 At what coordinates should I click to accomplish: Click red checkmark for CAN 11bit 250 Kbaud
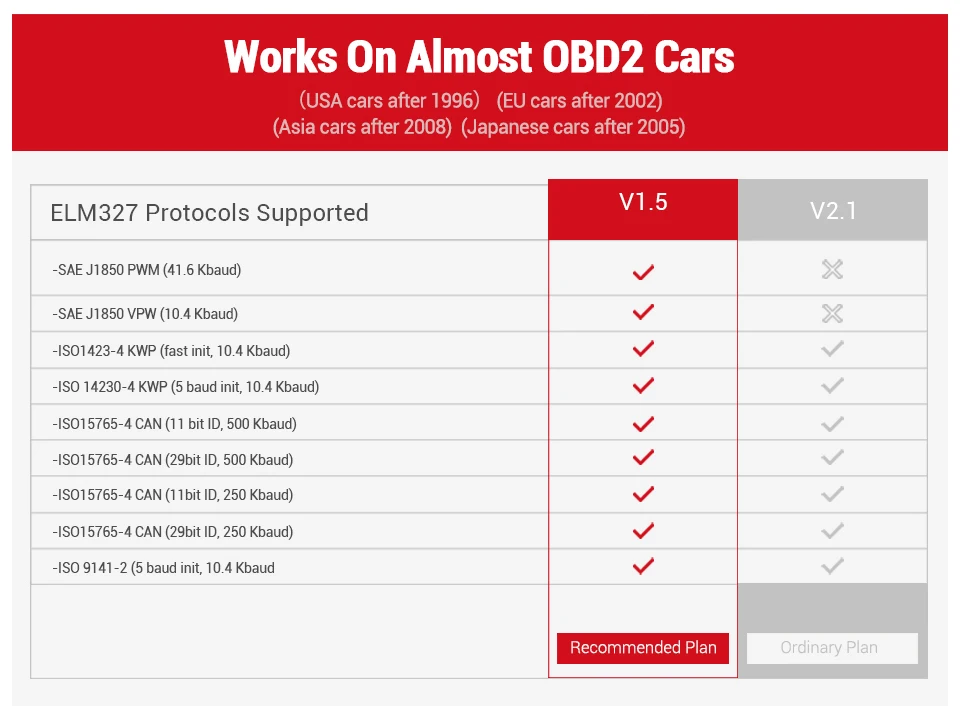tap(643, 494)
